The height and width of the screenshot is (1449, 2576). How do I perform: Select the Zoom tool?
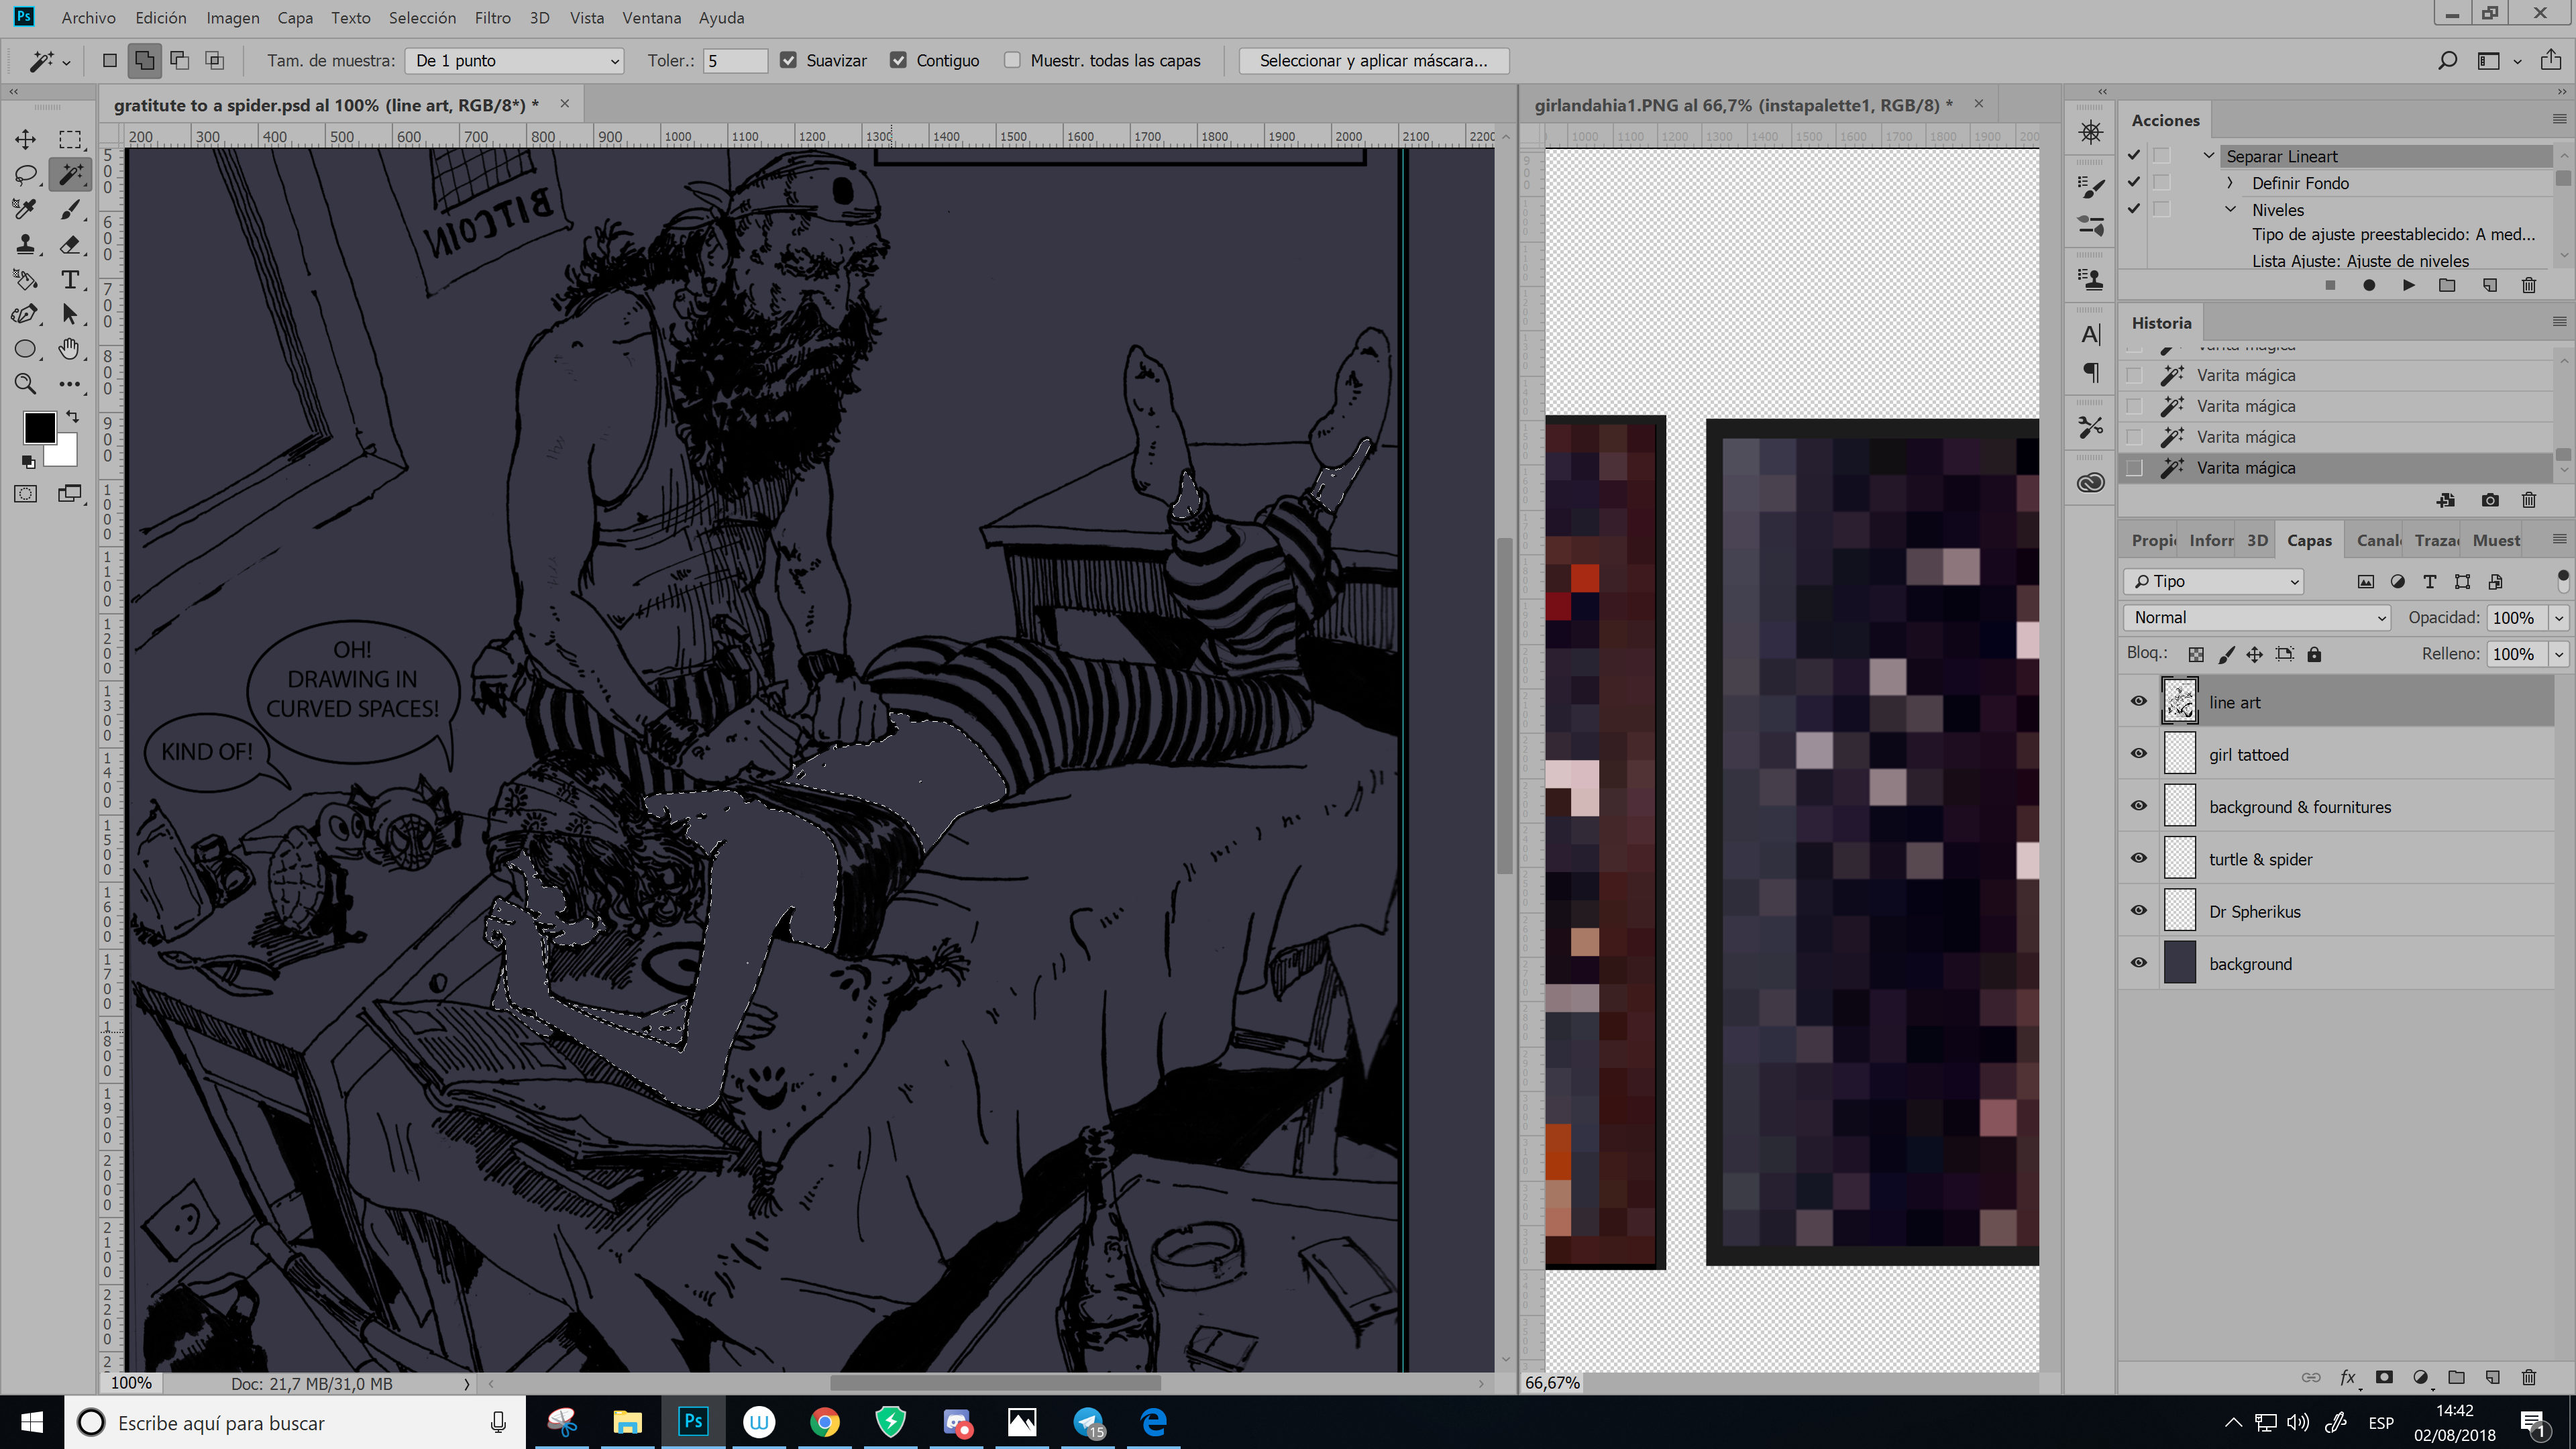(25, 384)
